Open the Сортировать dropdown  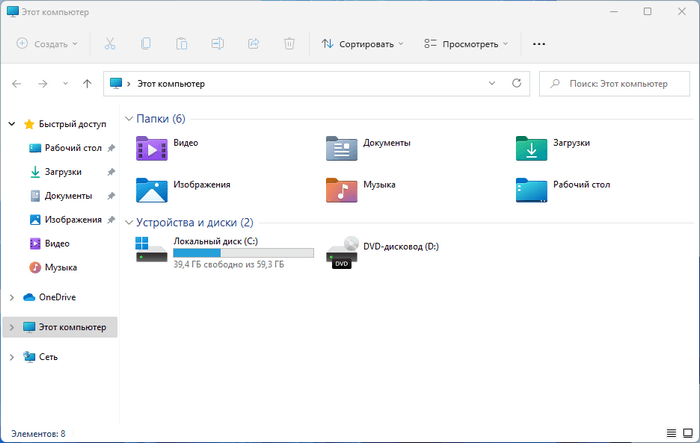pos(362,44)
